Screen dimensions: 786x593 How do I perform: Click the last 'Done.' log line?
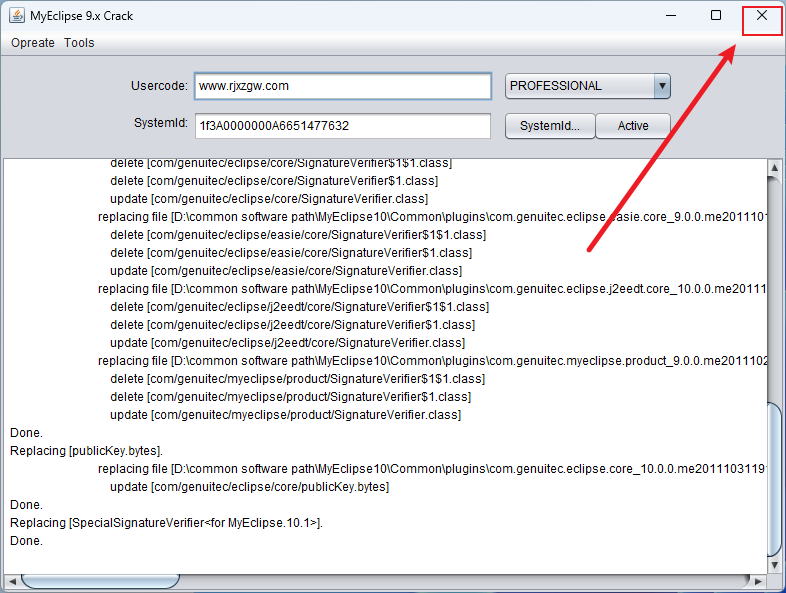[27, 541]
